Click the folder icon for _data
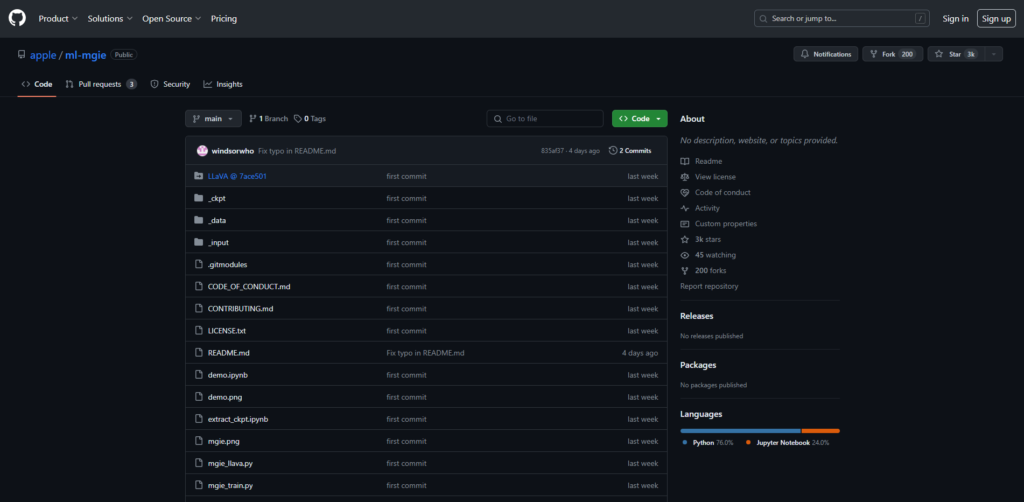Image resolution: width=1024 pixels, height=502 pixels. tap(199, 221)
